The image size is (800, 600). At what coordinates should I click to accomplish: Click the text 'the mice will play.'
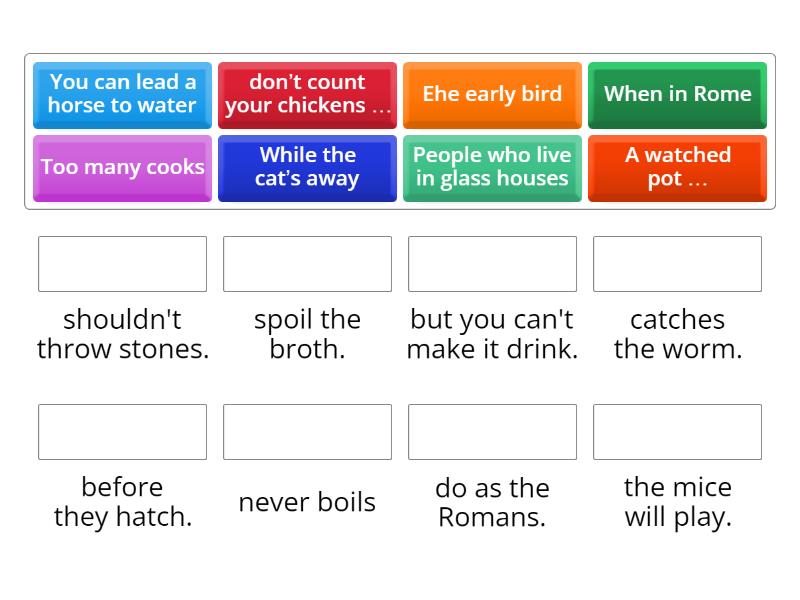click(x=677, y=502)
